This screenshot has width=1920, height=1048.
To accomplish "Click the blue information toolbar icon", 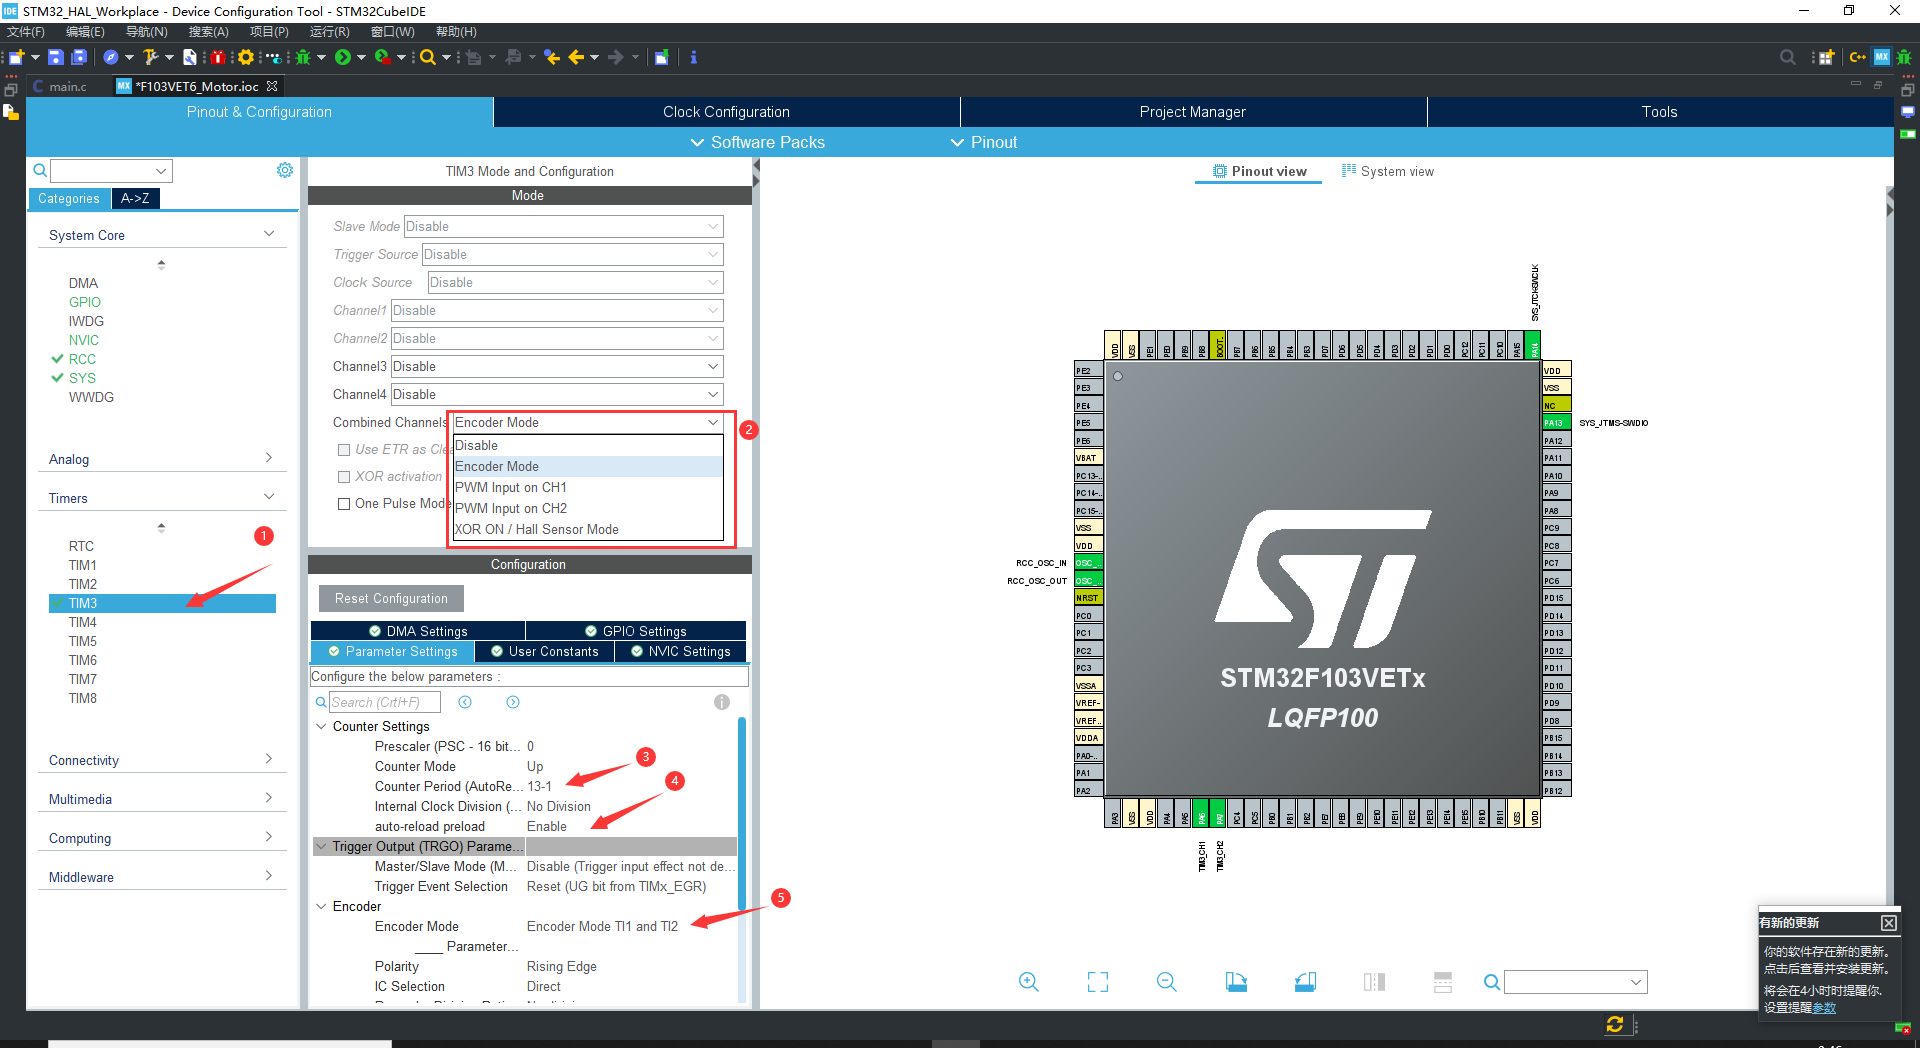I will click(x=693, y=57).
